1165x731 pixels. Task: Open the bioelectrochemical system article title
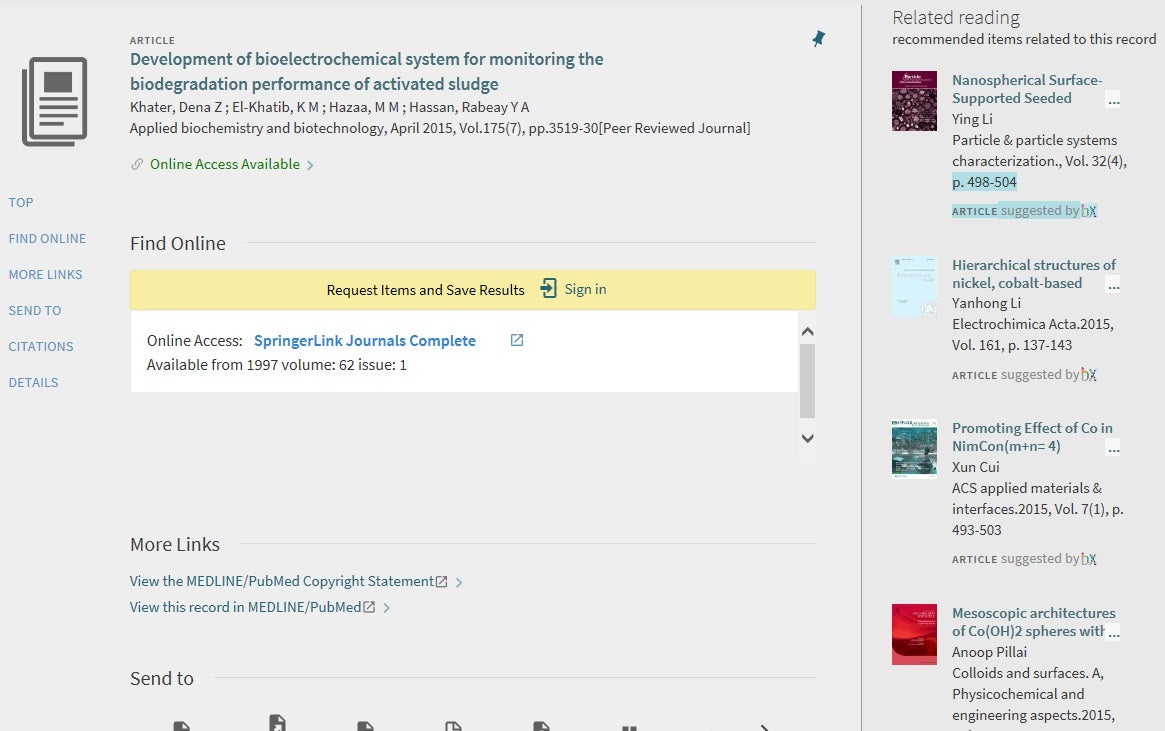[366, 71]
